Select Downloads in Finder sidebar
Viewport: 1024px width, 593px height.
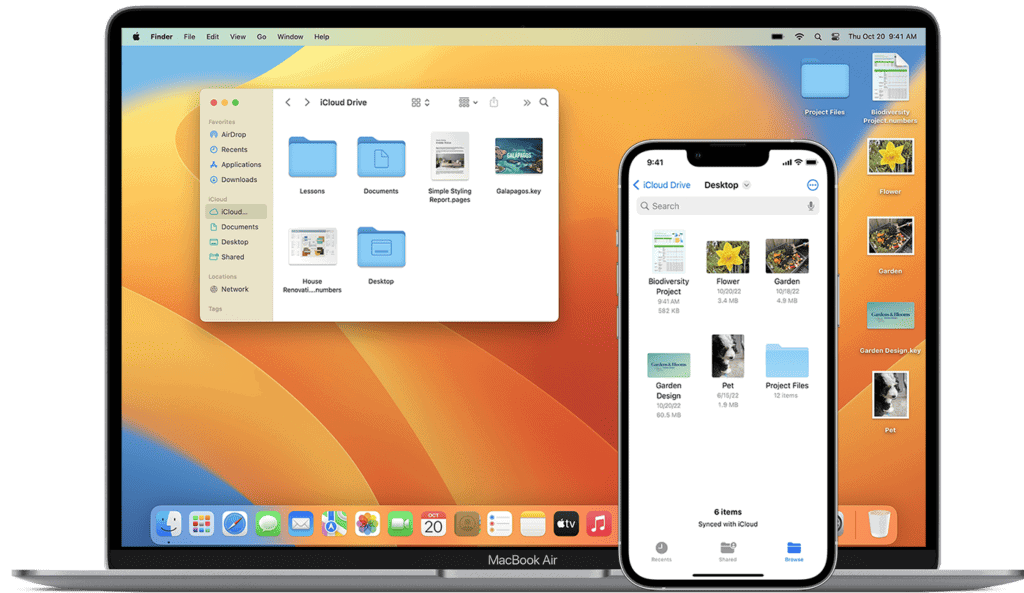238,180
